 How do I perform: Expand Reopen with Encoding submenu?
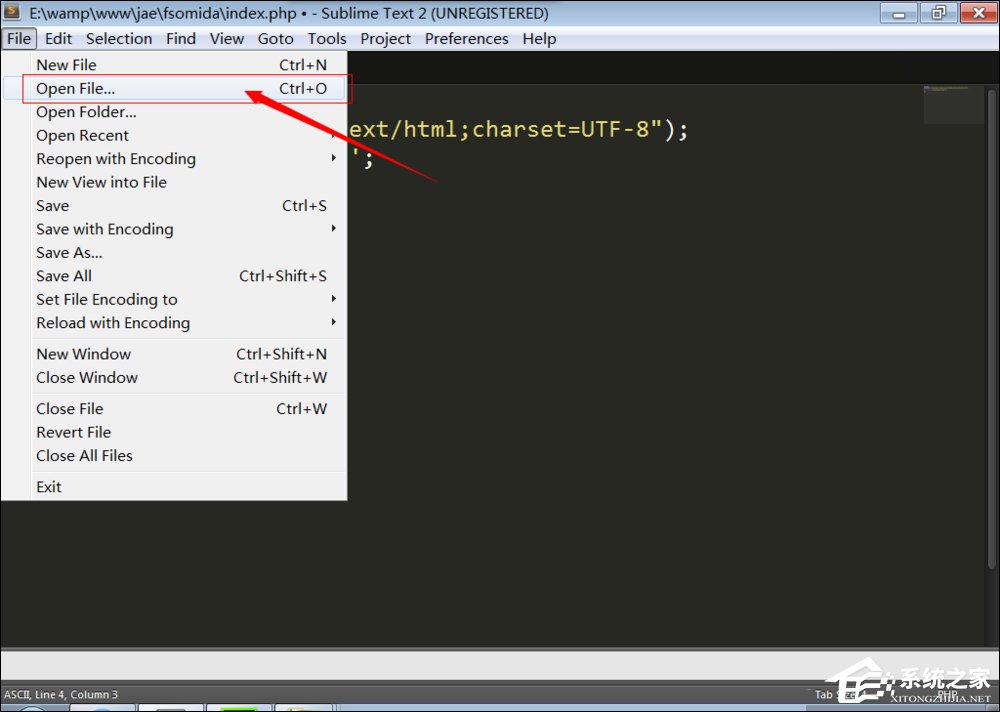point(116,159)
